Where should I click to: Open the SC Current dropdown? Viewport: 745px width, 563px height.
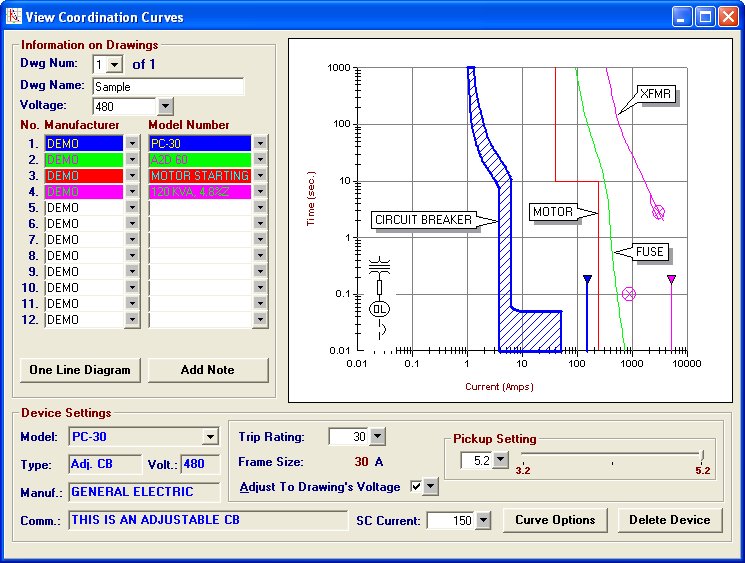[483, 520]
